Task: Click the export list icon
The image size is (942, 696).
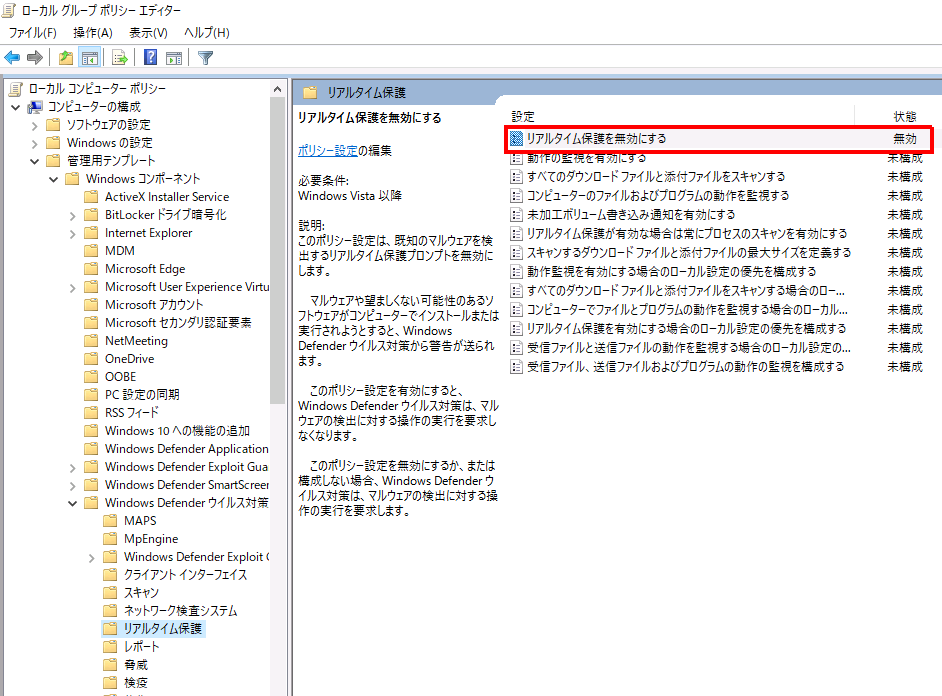Action: tap(120, 57)
